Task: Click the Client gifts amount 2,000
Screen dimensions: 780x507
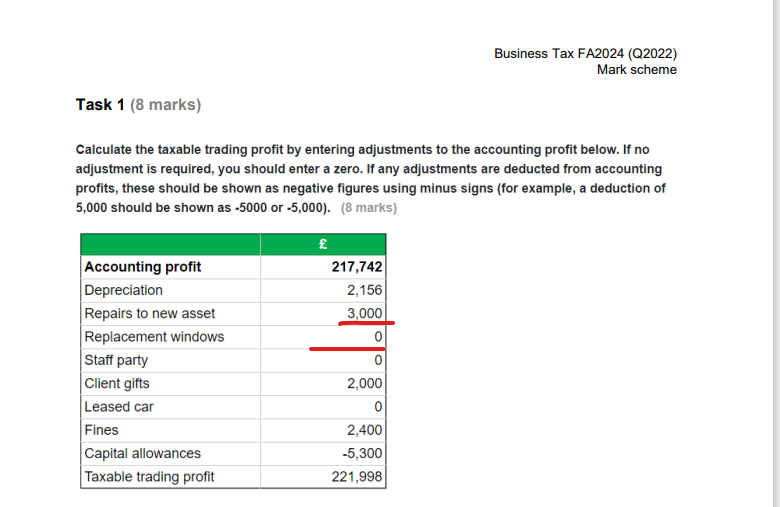Action: pos(365,384)
